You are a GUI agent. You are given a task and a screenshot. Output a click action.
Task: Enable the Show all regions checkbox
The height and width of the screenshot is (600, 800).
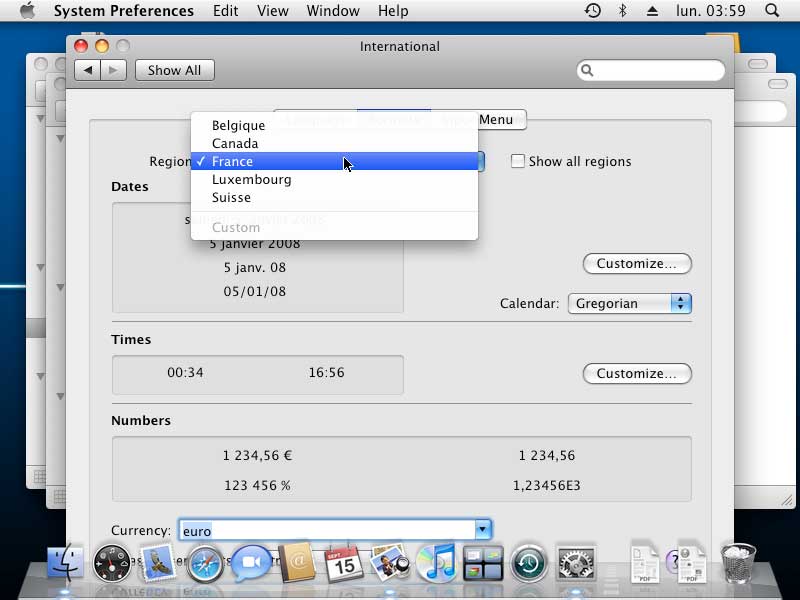tap(517, 161)
